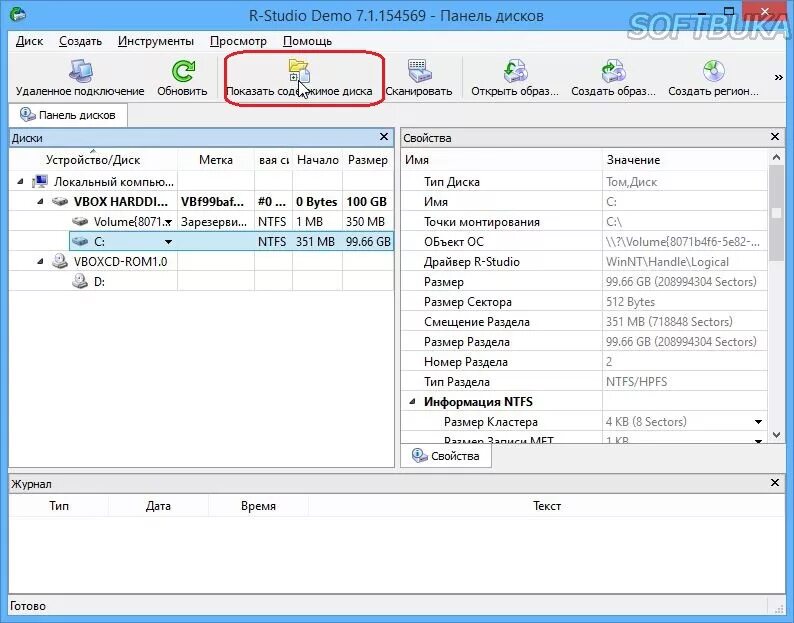The image size is (794, 623).
Task: Open Размер Записи MFT value dropdown
Action: coord(758,441)
